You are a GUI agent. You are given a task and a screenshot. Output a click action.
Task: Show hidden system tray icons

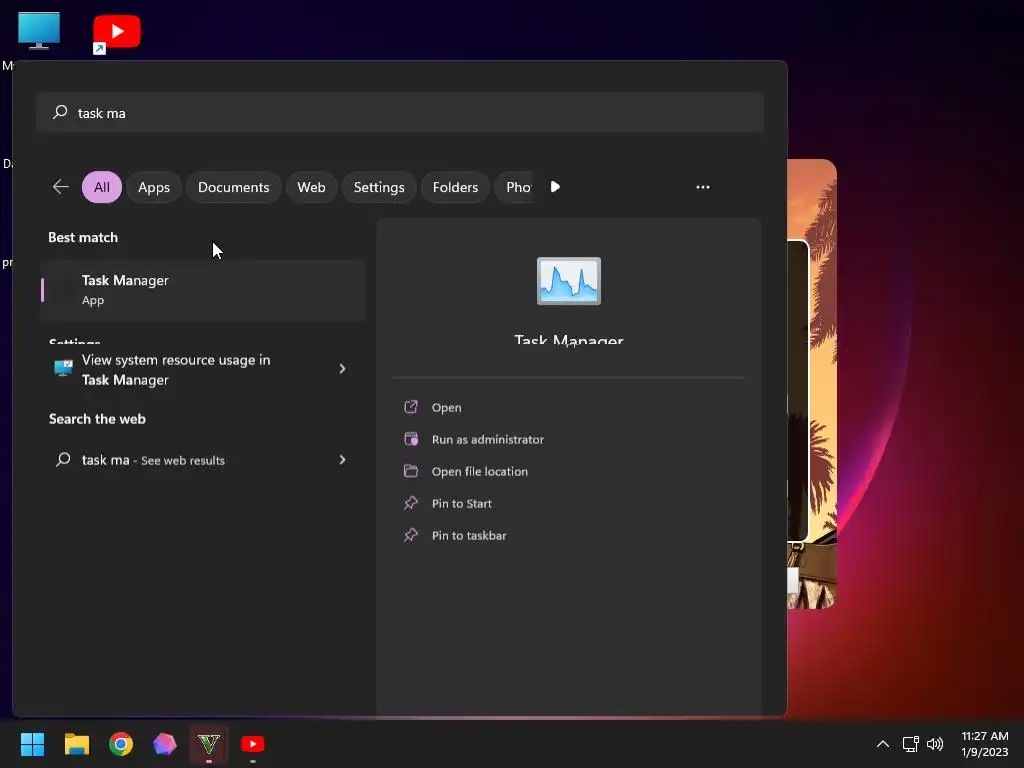(882, 744)
